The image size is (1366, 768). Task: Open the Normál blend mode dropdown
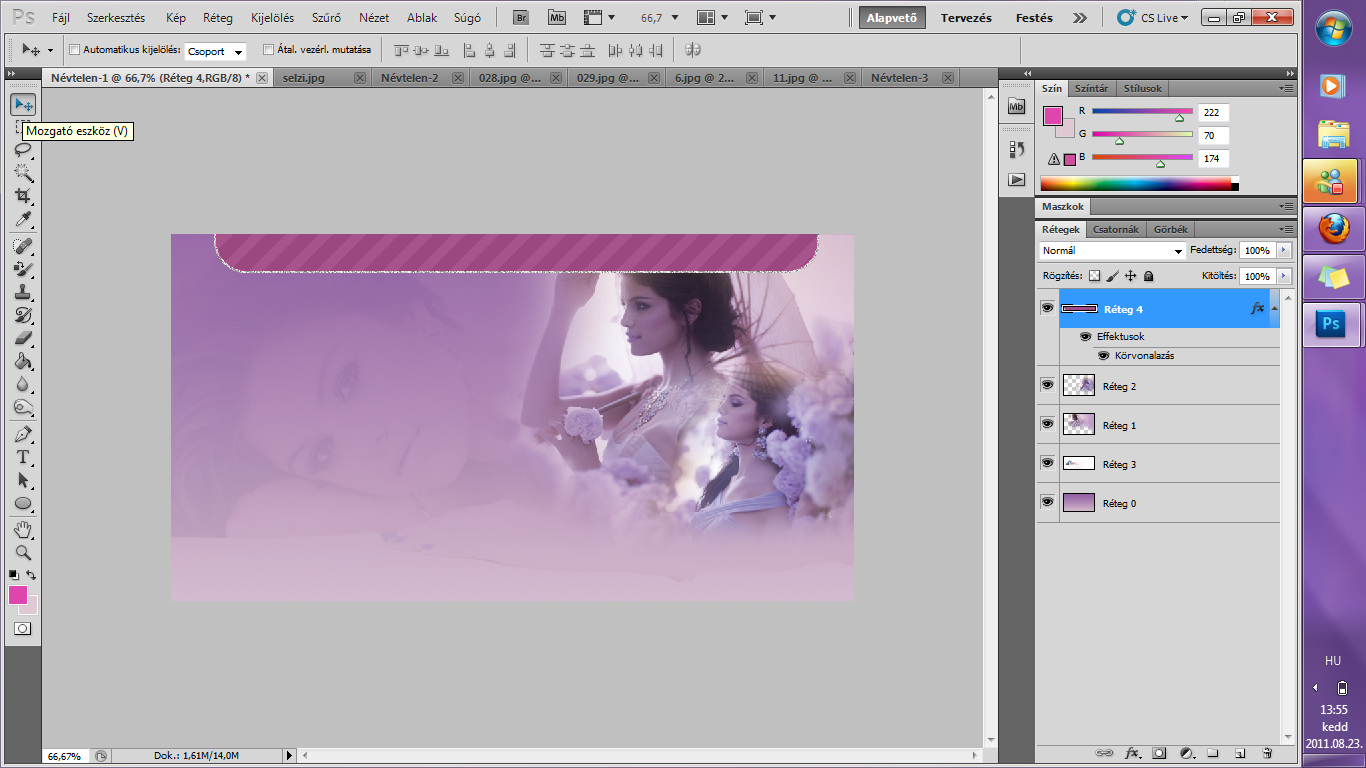(1112, 251)
